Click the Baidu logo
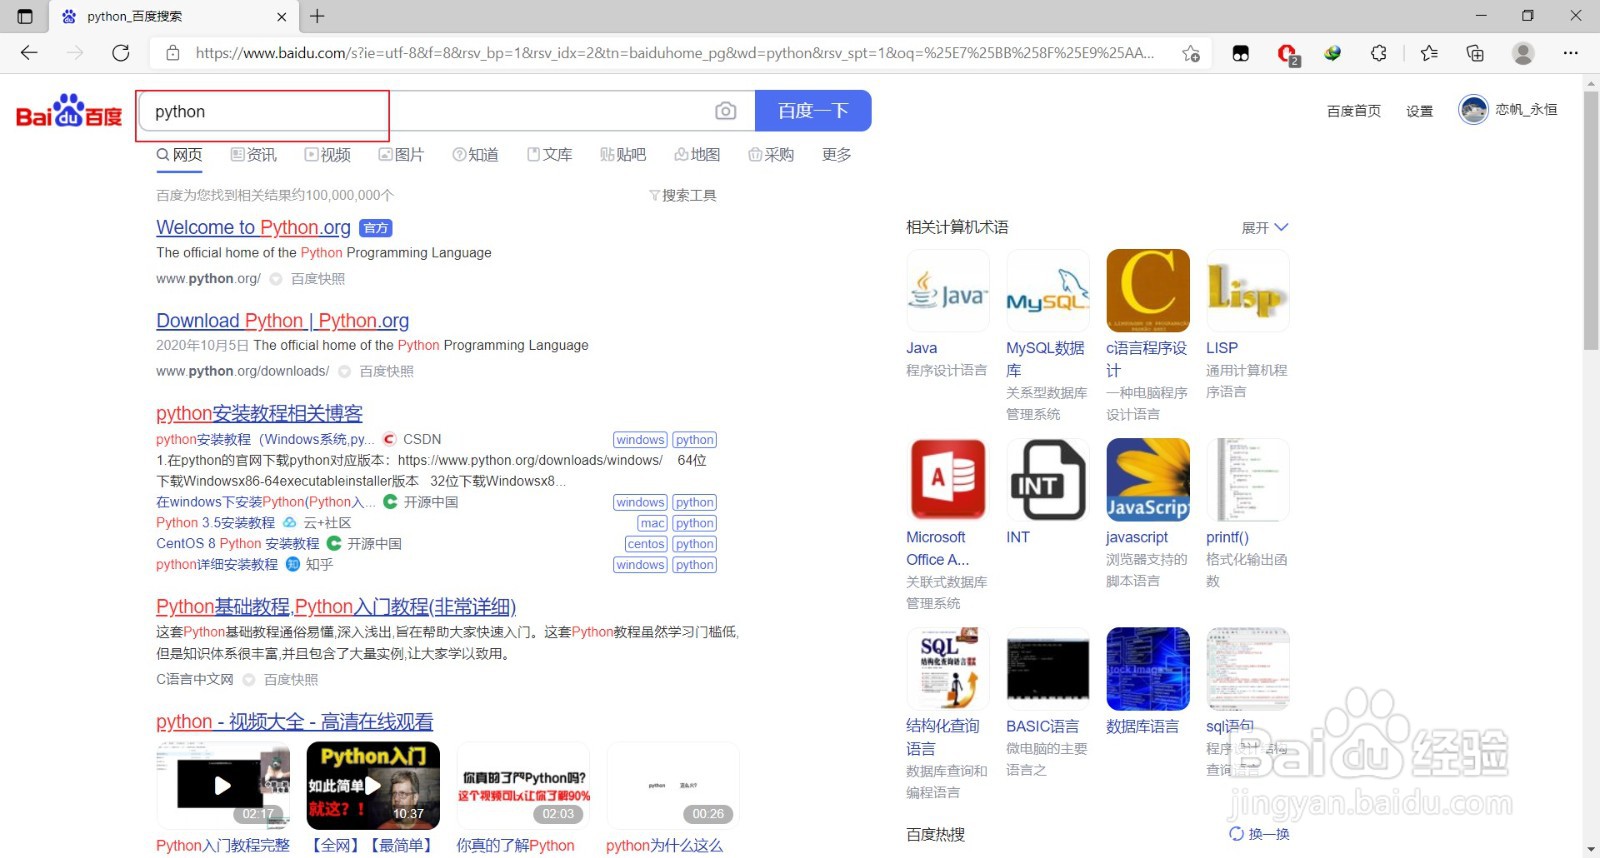Image resolution: width=1600 pixels, height=858 pixels. coord(69,111)
